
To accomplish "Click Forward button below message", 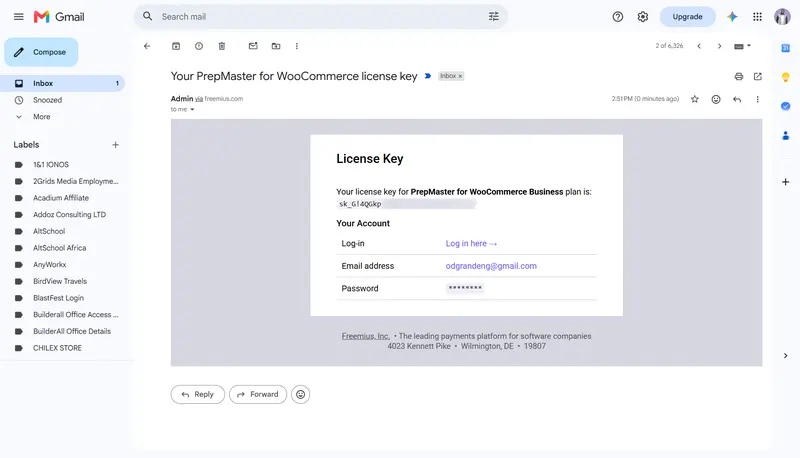I will [258, 394].
